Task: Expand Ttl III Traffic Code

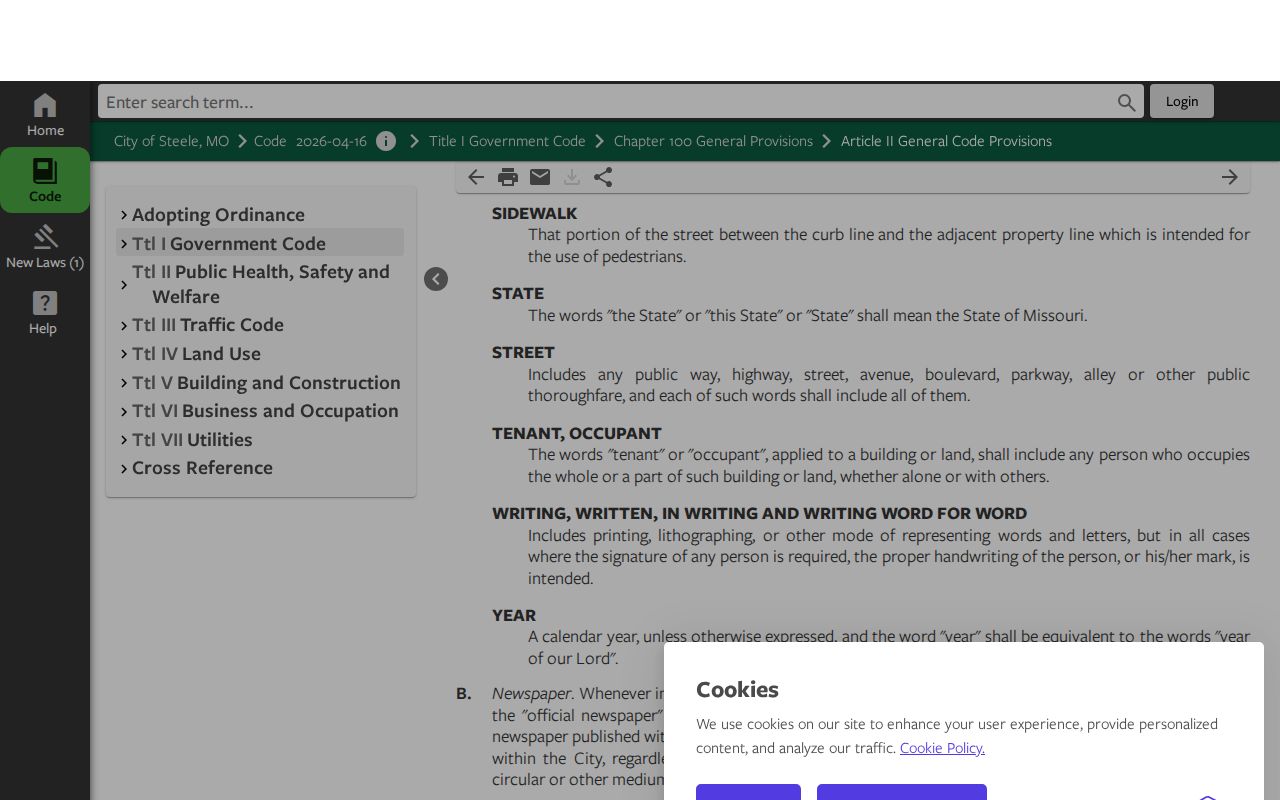Action: click(124, 326)
